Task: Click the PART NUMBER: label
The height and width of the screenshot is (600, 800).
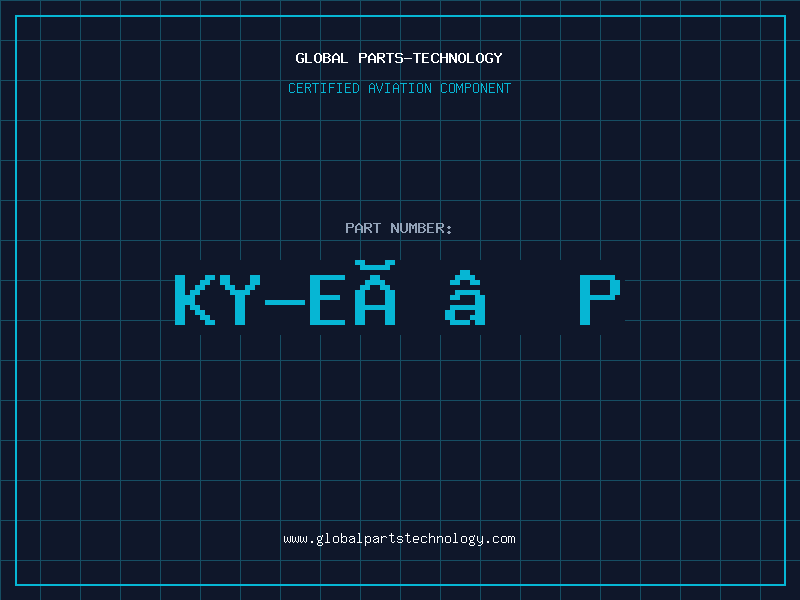Action: [399, 228]
